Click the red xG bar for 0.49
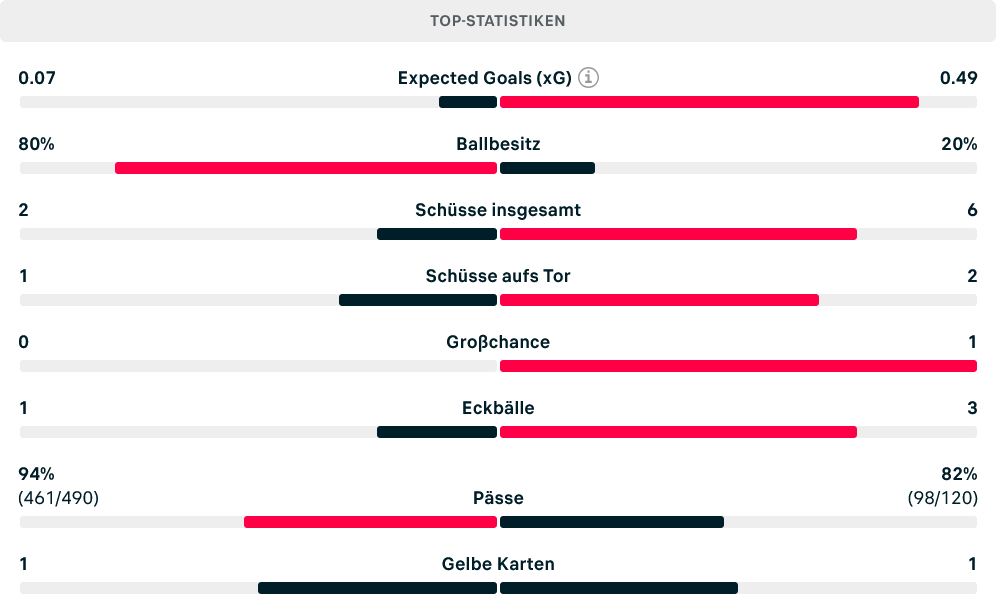This screenshot has height=594, width=996. 709,102
